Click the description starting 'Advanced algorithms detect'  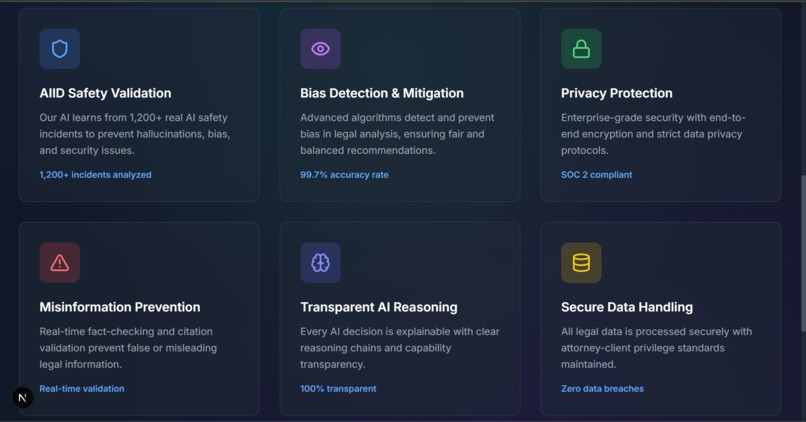tap(397, 134)
